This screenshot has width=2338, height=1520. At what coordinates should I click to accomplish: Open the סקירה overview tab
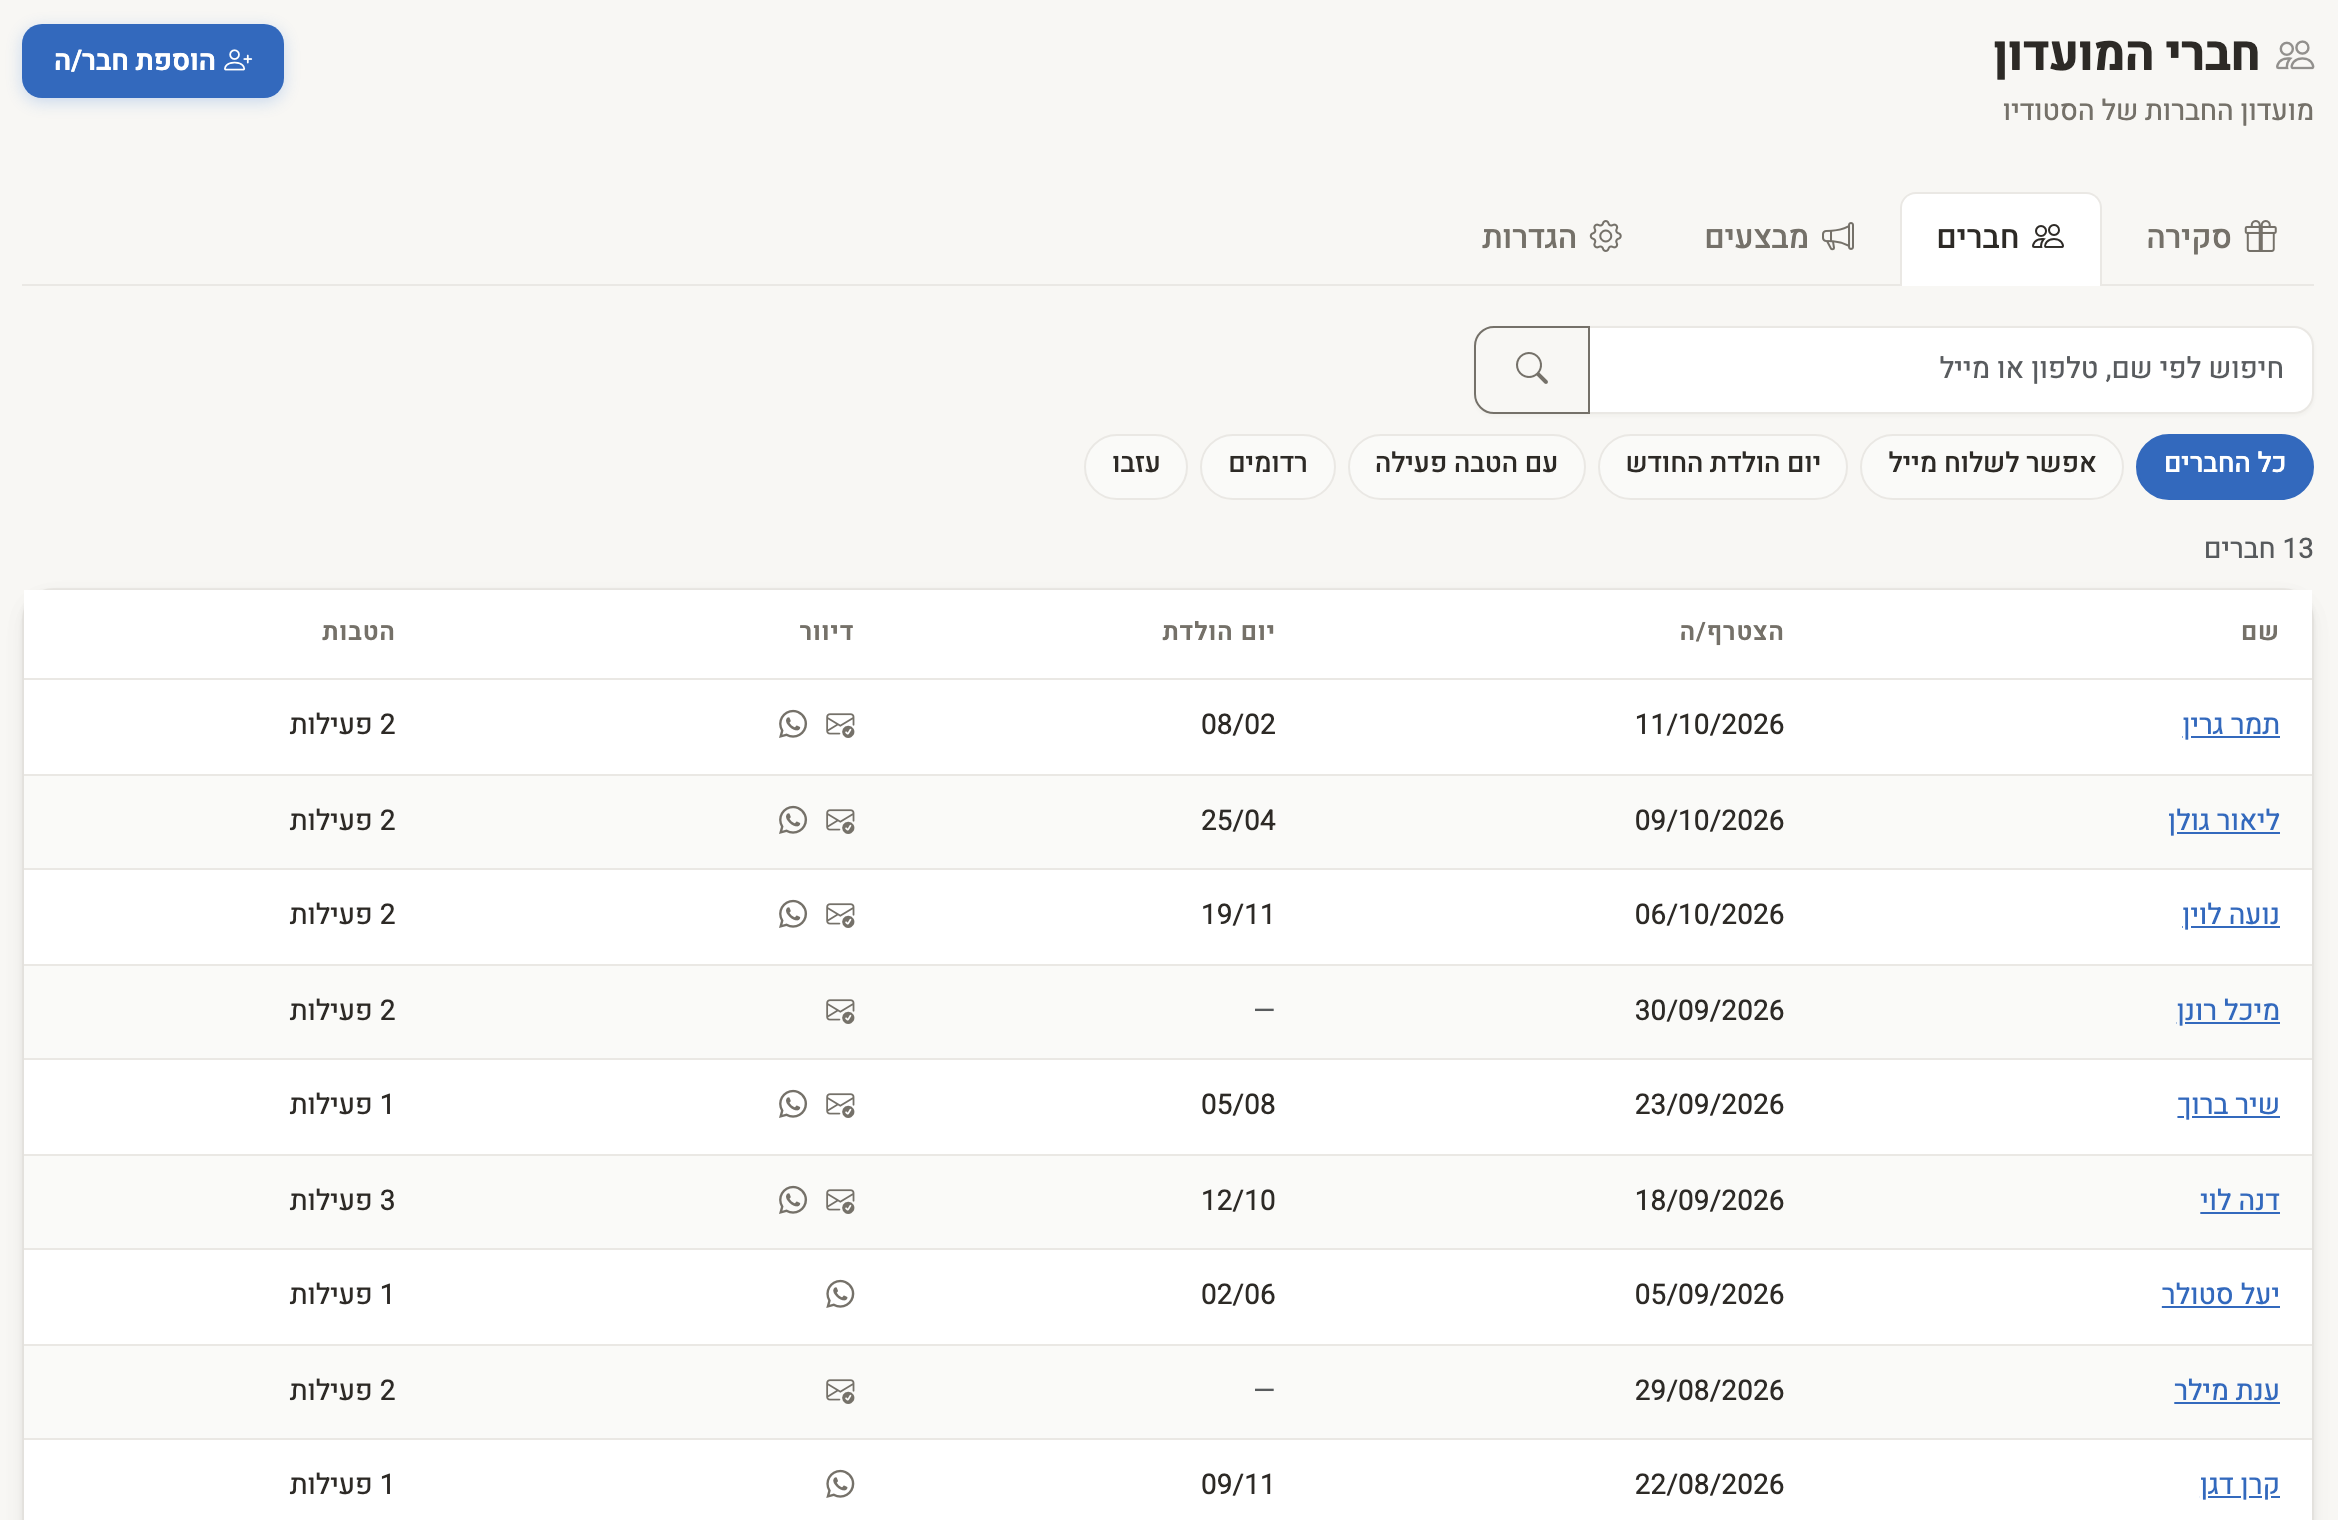click(2211, 238)
